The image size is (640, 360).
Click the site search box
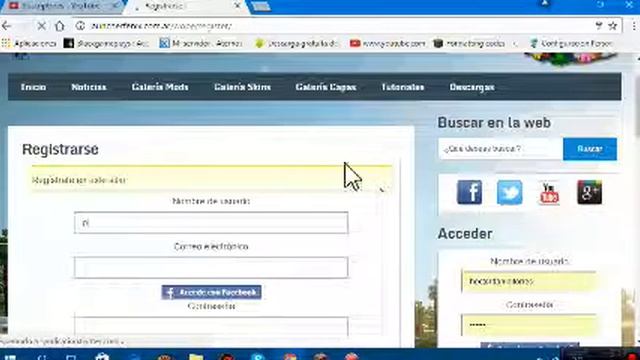pos(500,149)
